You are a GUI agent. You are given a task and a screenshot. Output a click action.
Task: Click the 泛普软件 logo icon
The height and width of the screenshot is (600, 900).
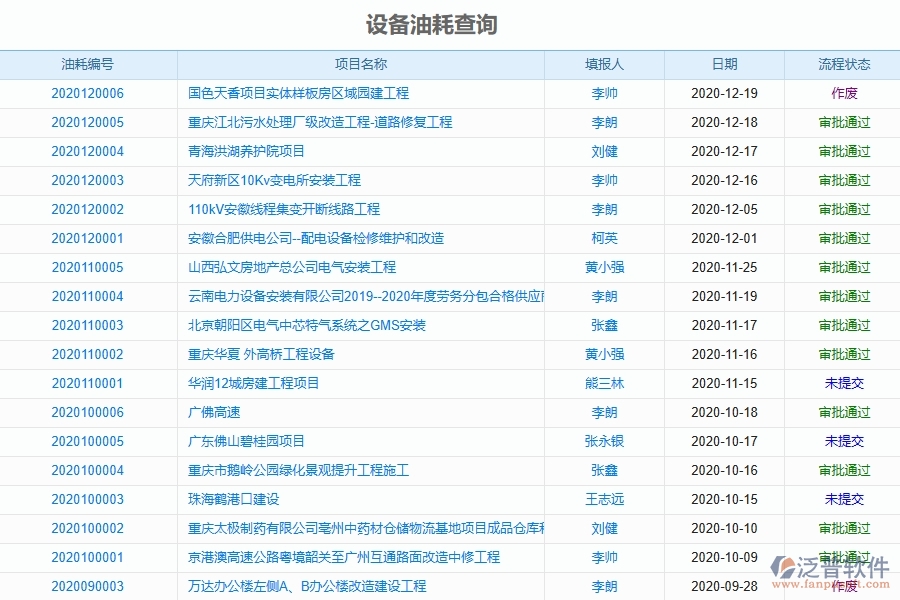pyautogui.click(x=785, y=567)
